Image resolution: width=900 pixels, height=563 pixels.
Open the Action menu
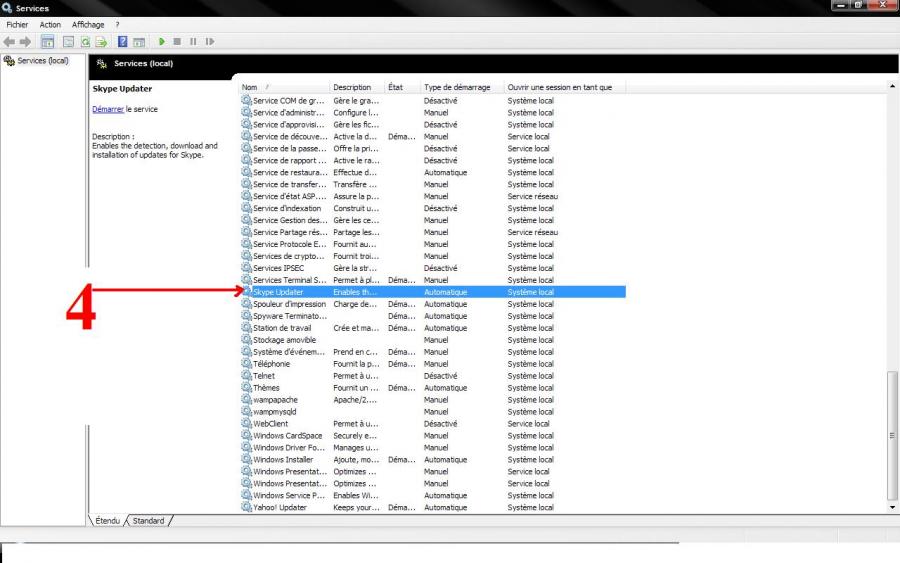(50, 24)
